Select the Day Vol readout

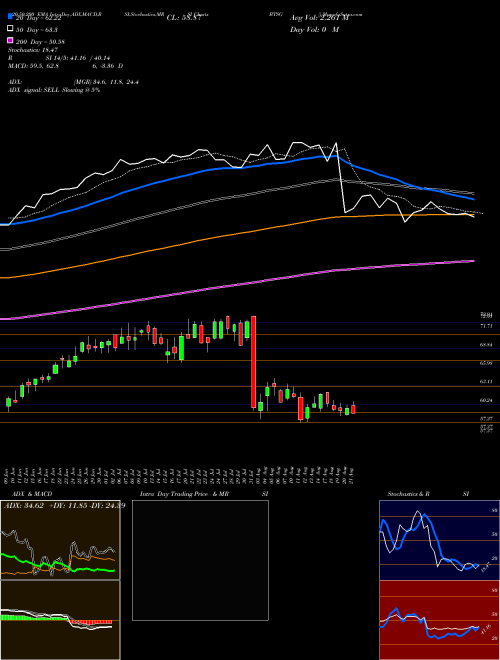coord(314,30)
